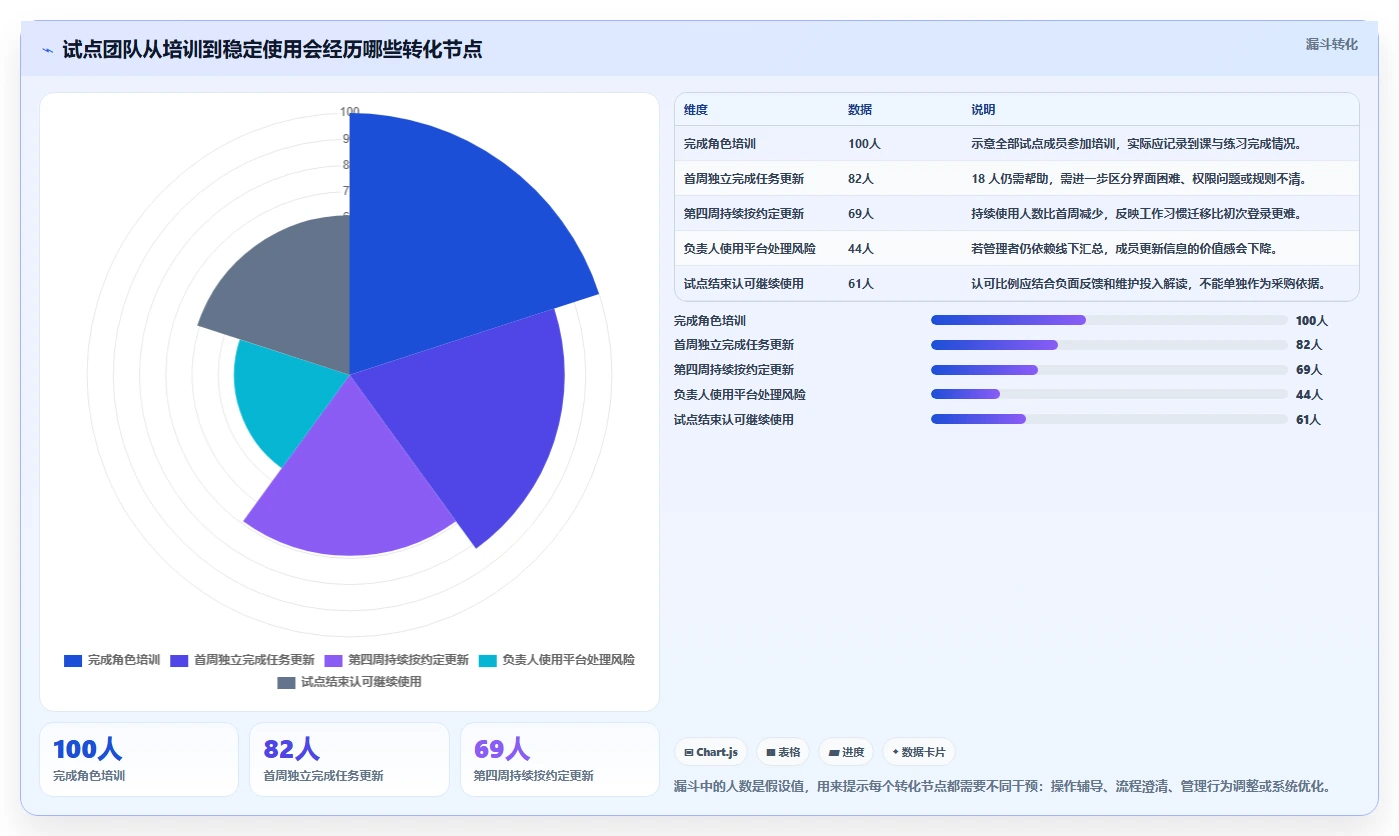Viewport: 1399px width, 836px height.
Task: Click the axis label 100 on chart
Action: (349, 112)
